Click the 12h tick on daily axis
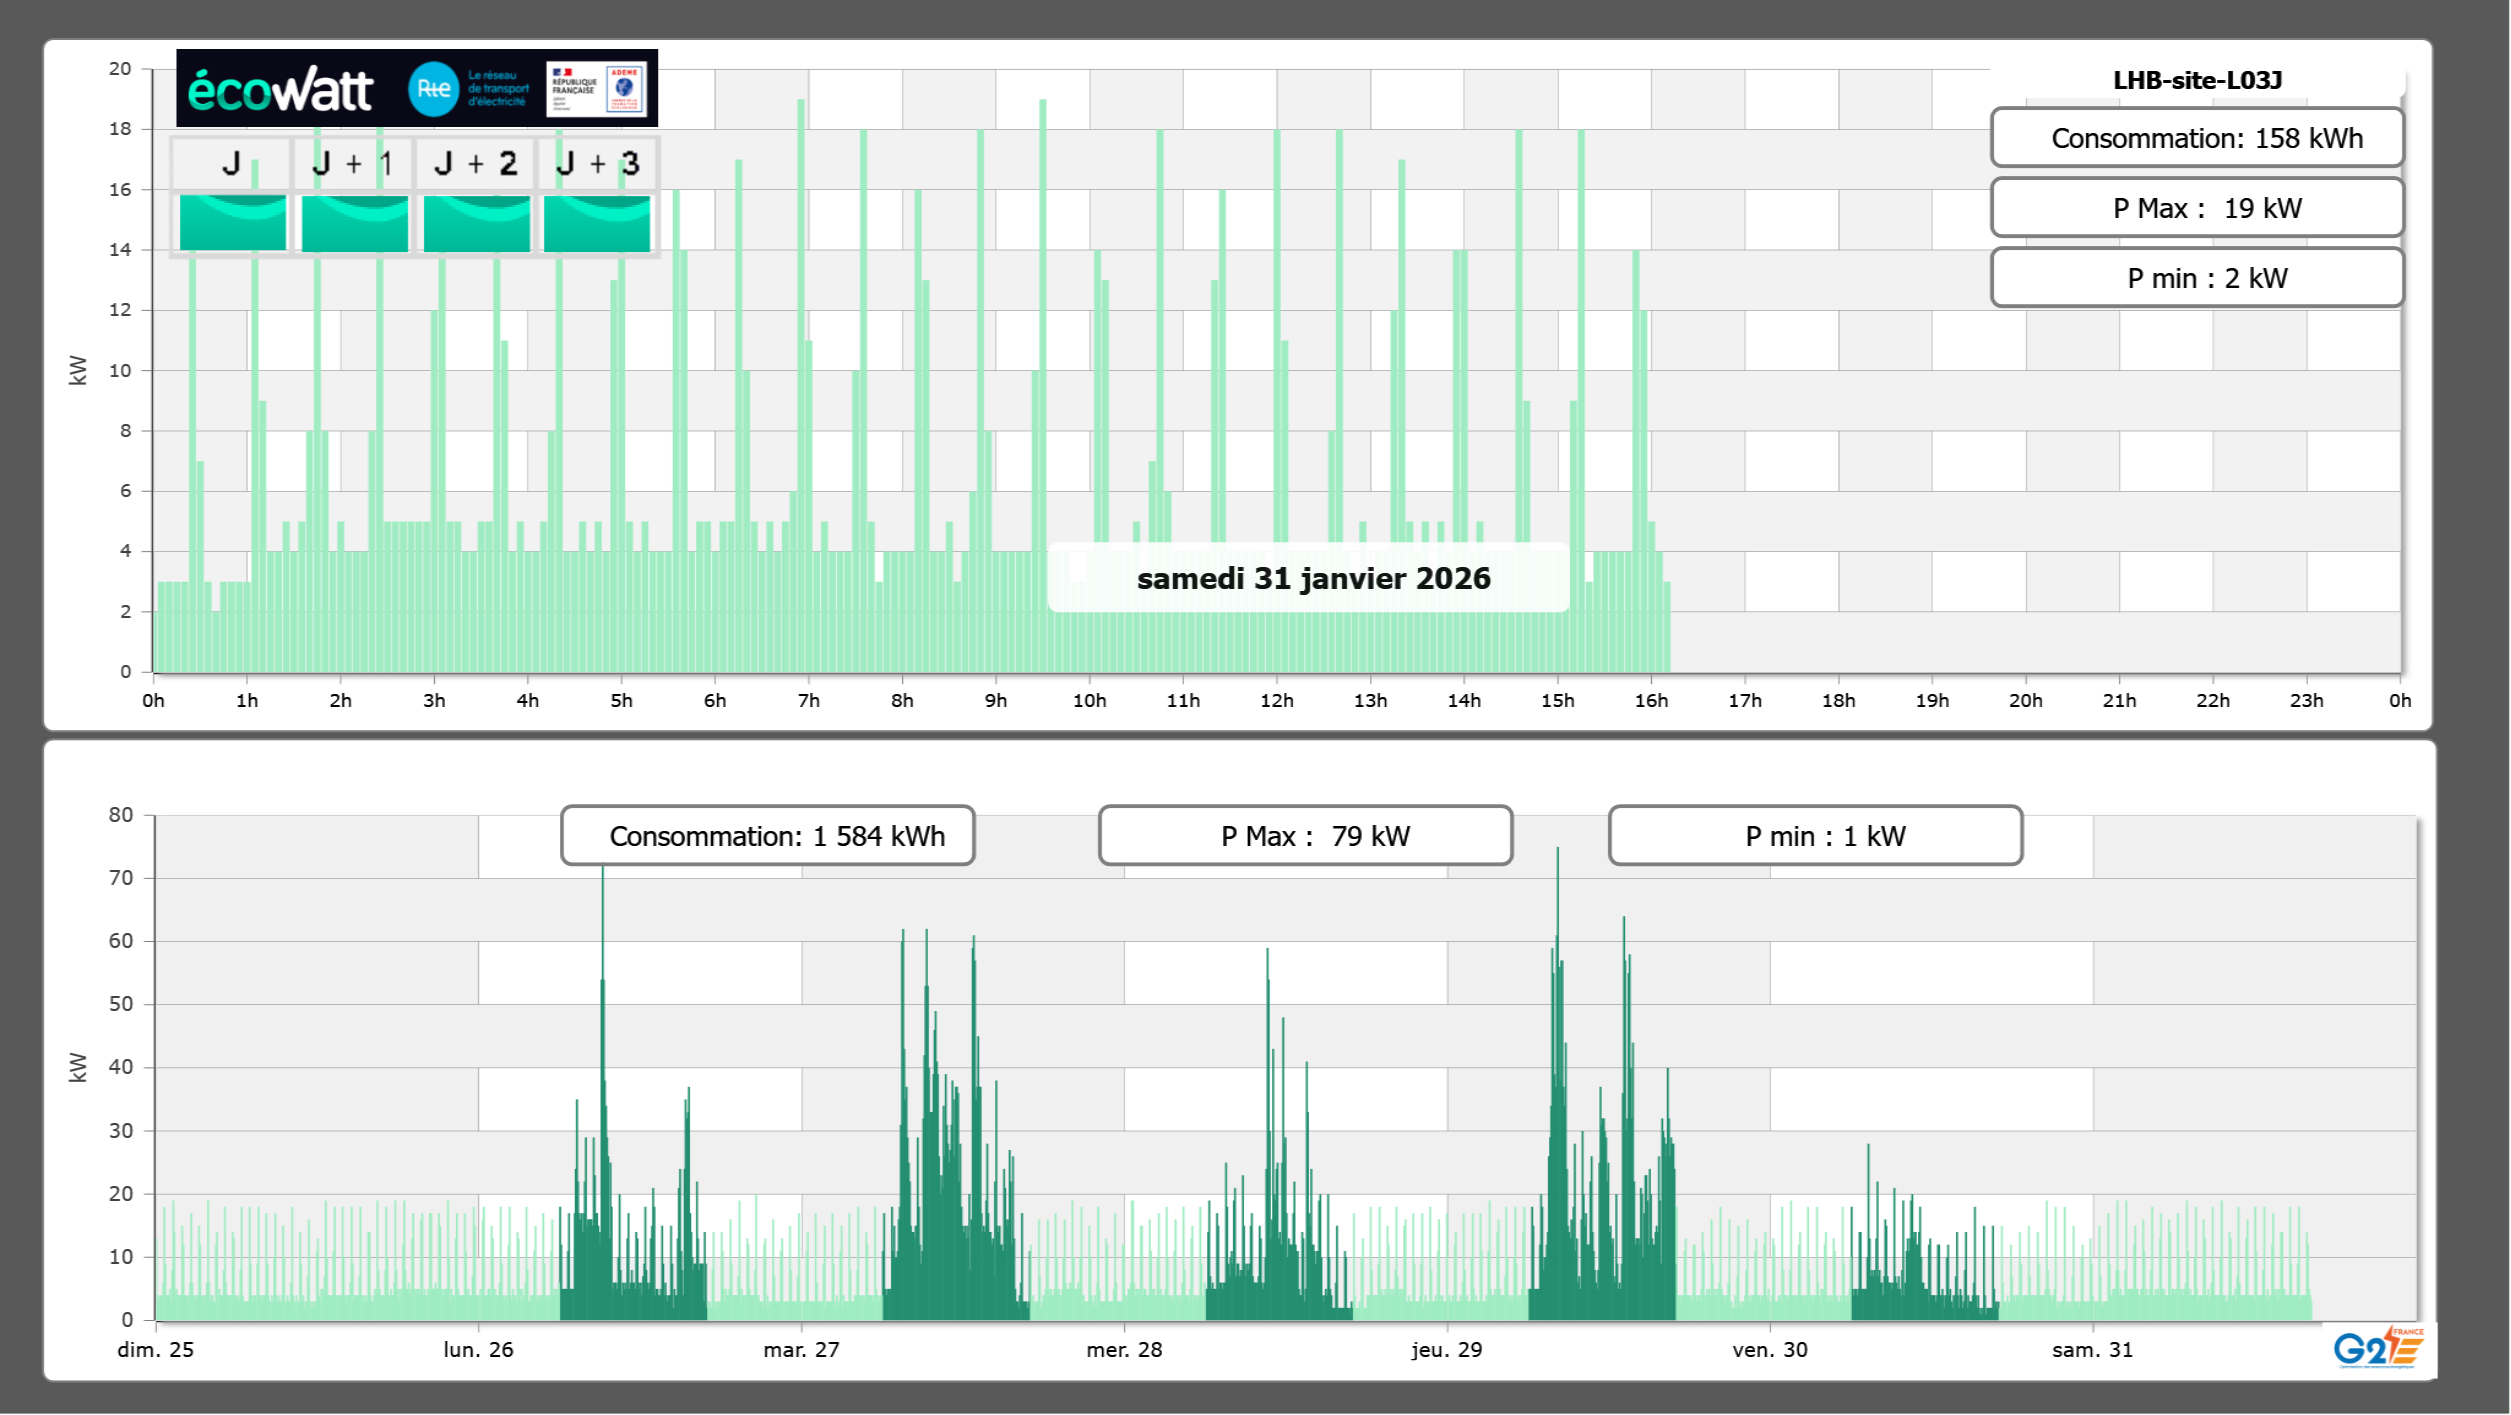Image resolution: width=2511 pixels, height=1415 pixels. tap(1276, 701)
